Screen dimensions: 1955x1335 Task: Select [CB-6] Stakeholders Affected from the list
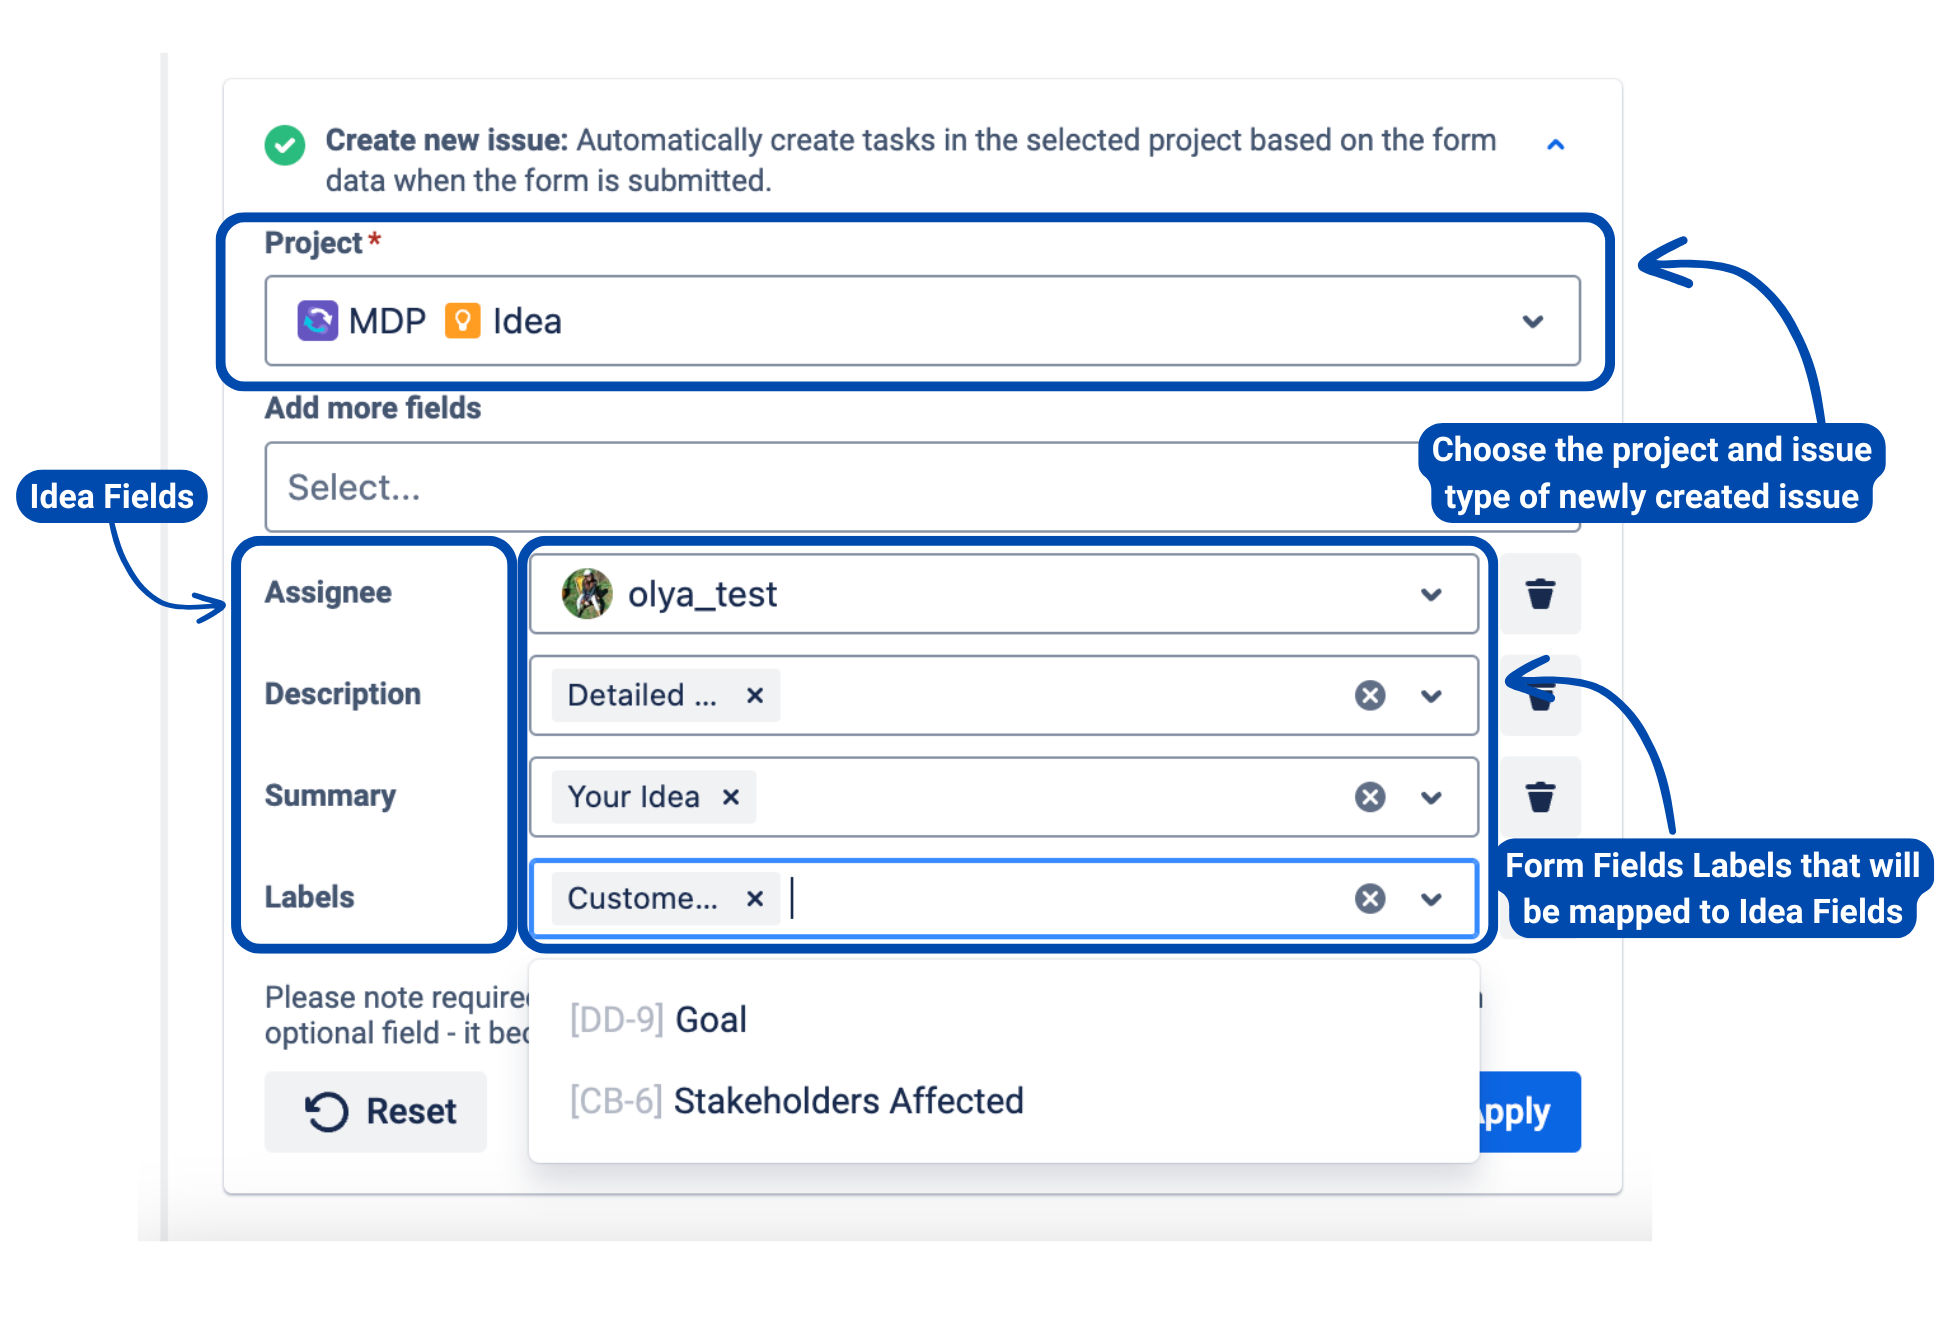click(795, 1100)
